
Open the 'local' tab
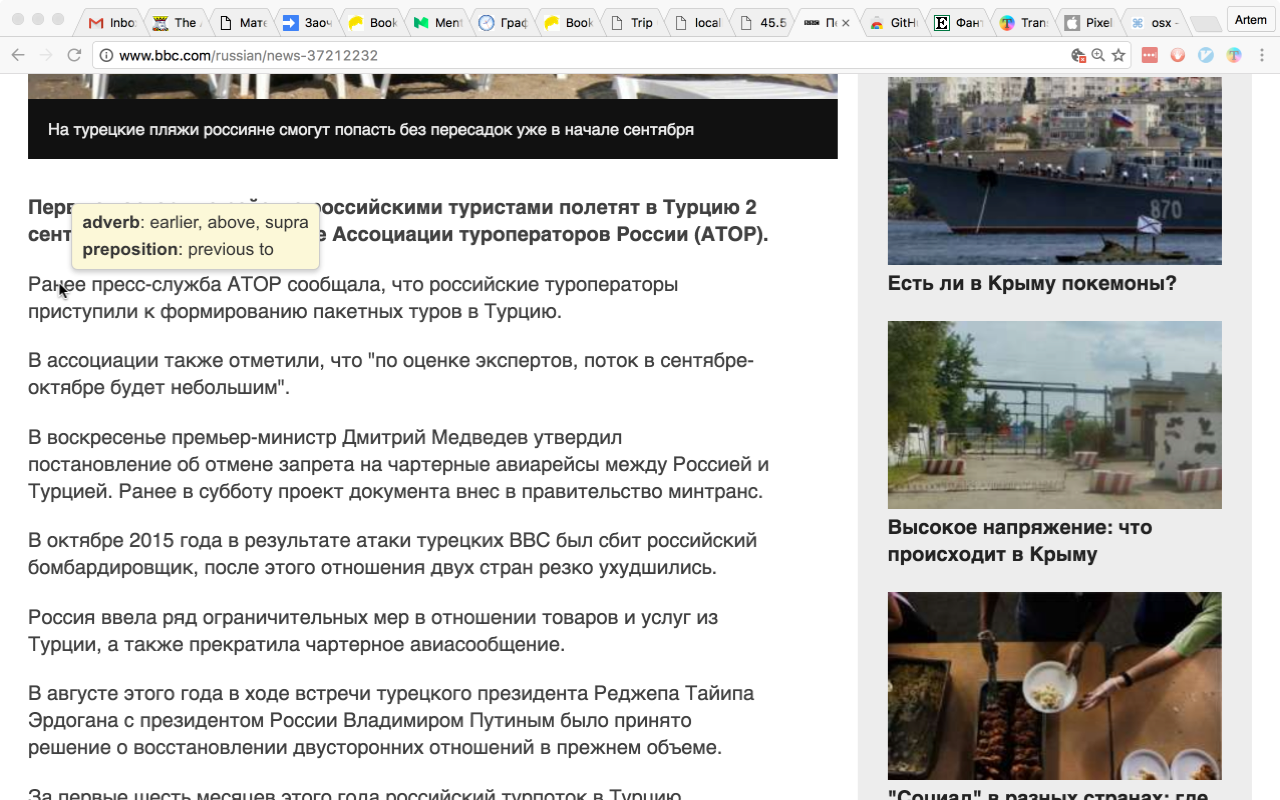pos(697,22)
